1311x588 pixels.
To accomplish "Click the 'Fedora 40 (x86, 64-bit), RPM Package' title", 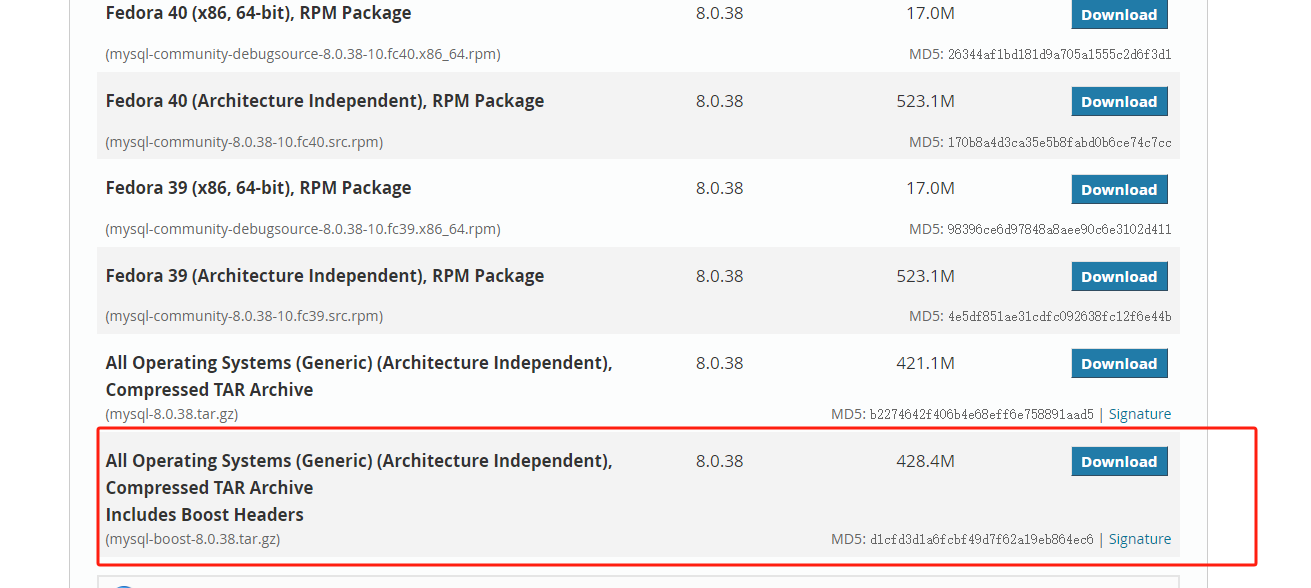I will pyautogui.click(x=259, y=13).
